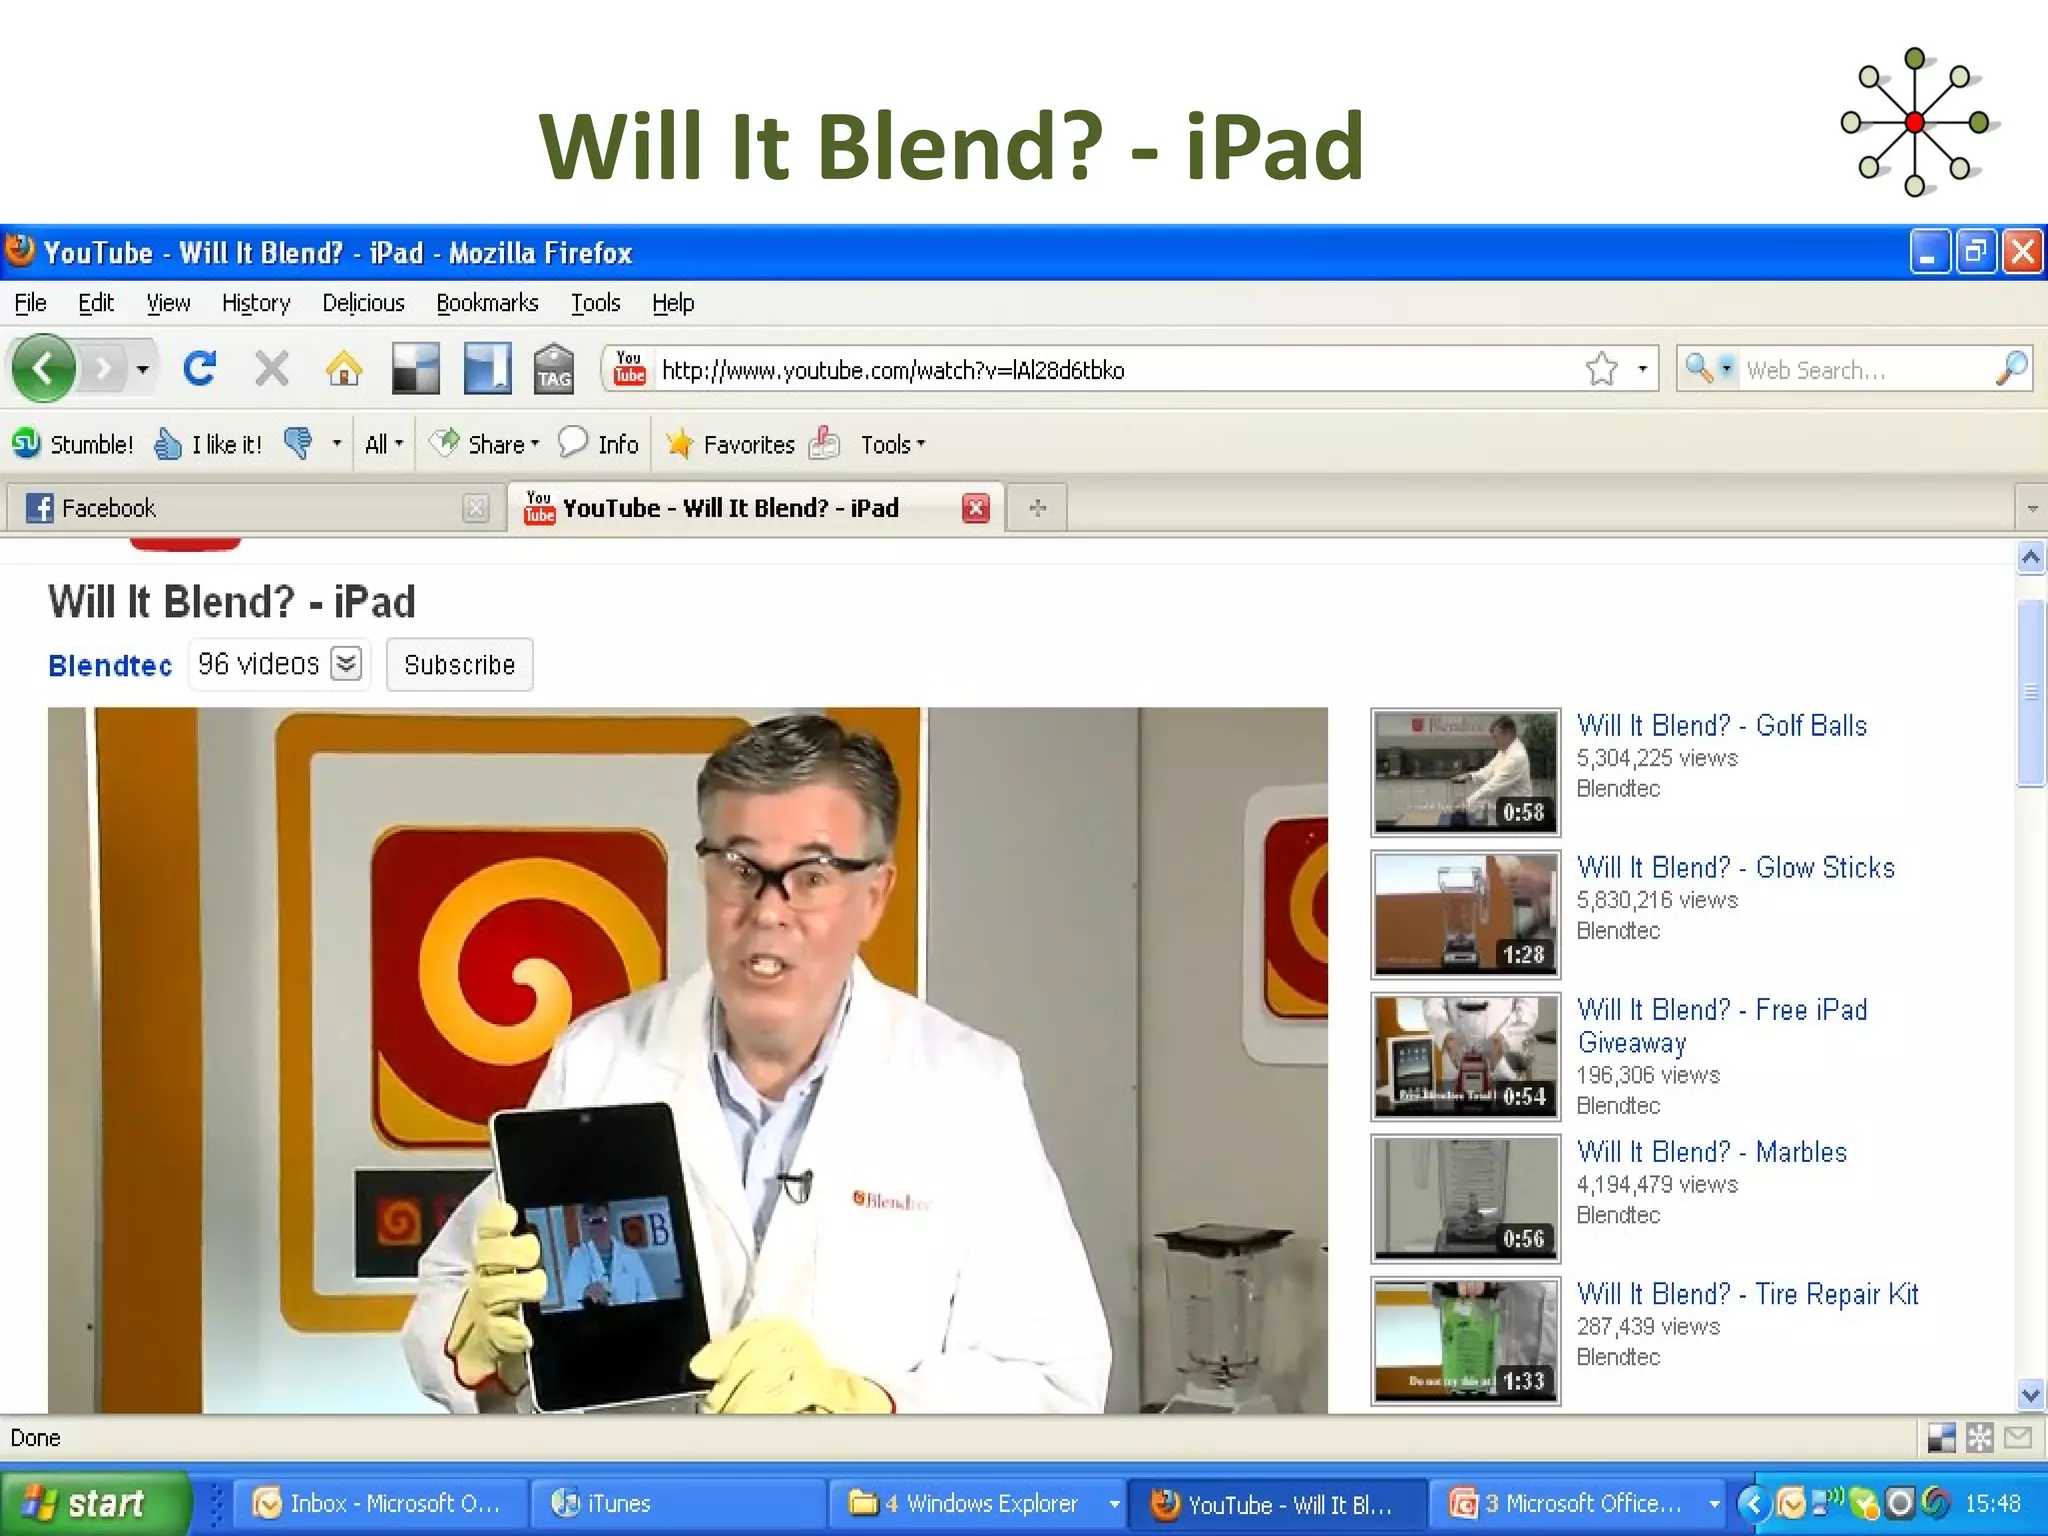Viewport: 2048px width, 1536px height.
Task: Open the search engine selector dropdown
Action: point(1727,368)
